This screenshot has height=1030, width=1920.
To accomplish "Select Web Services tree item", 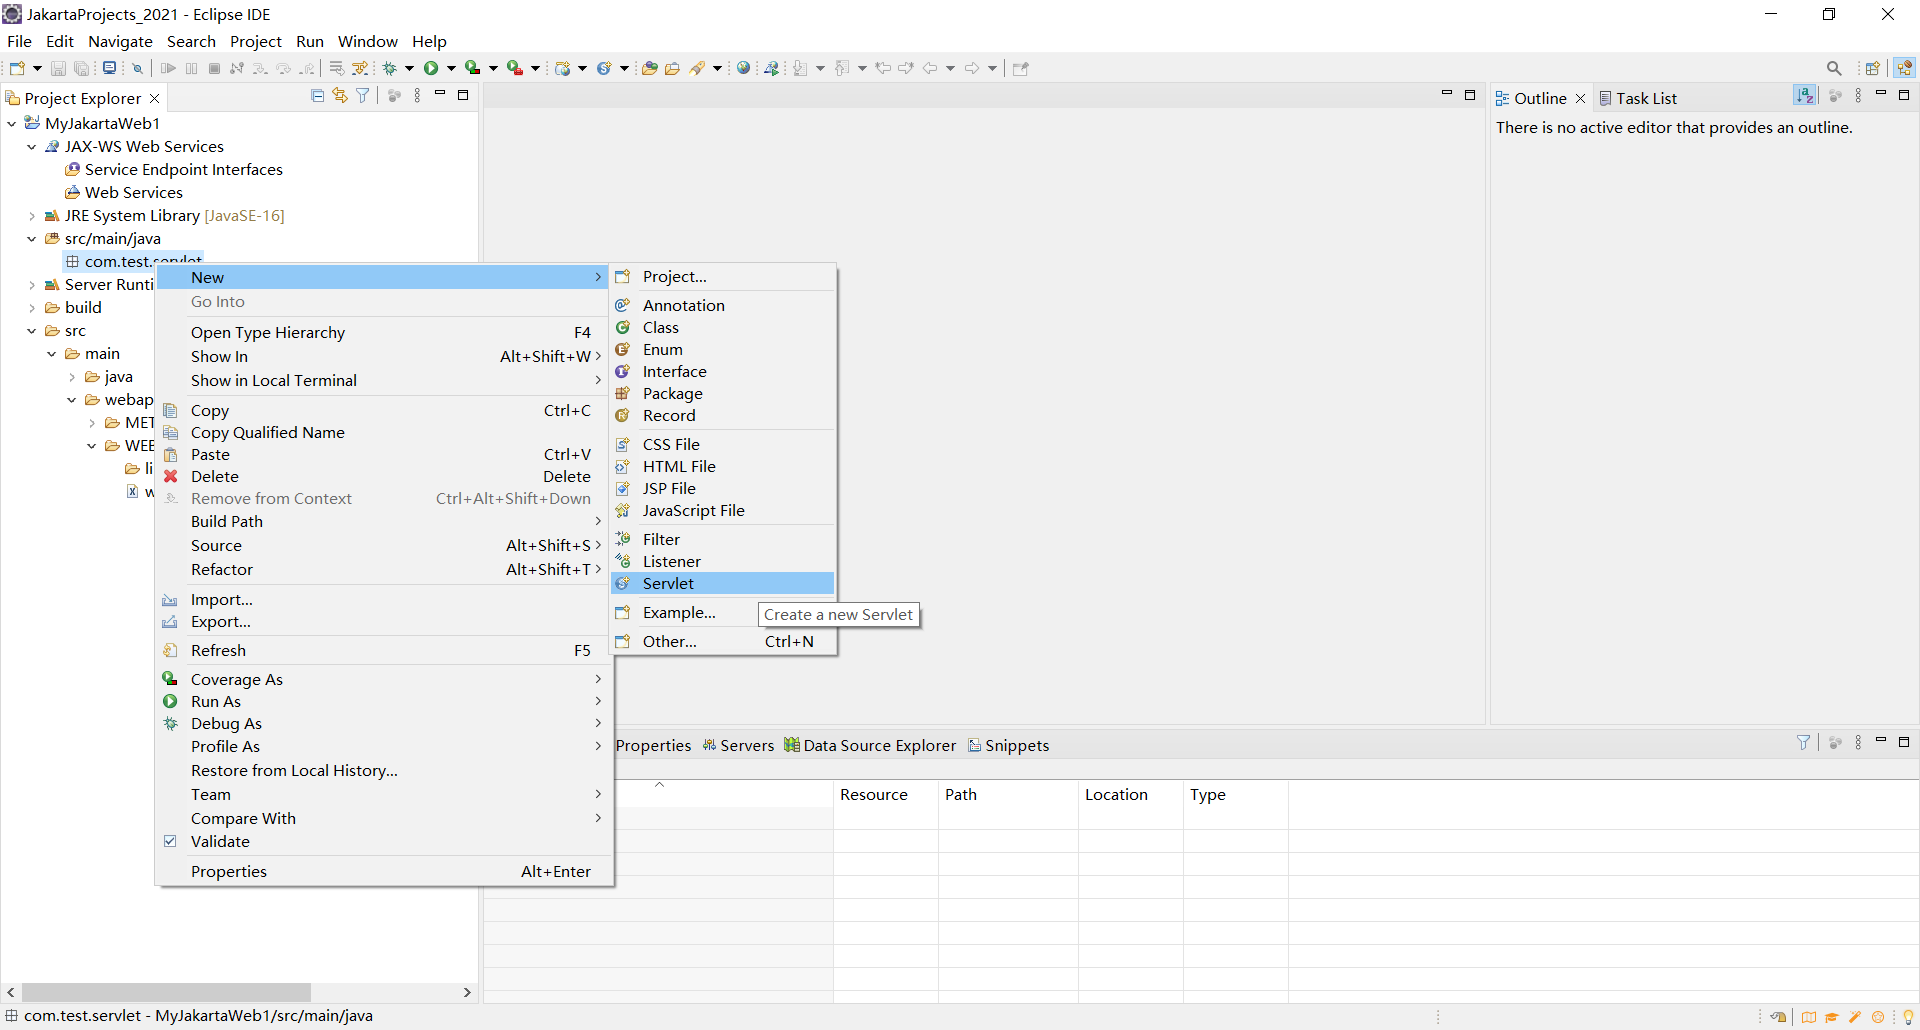I will [124, 192].
